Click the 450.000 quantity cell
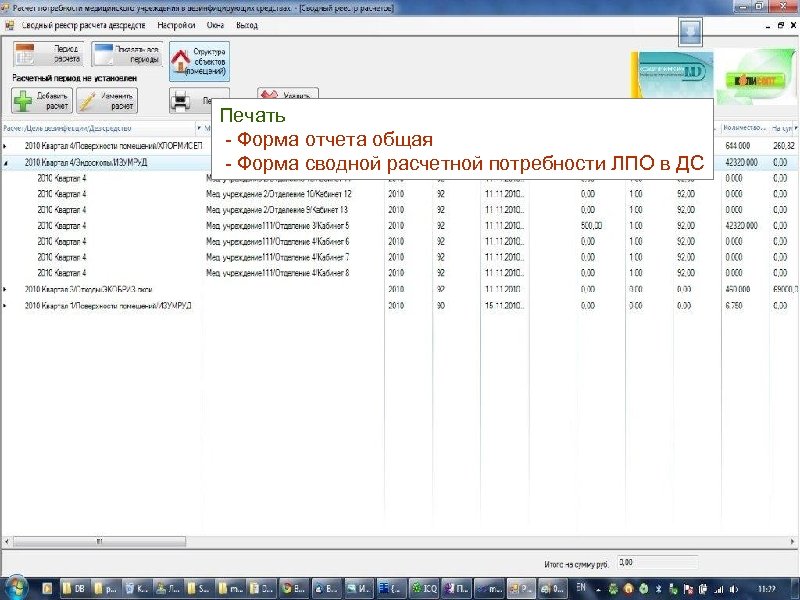Viewport: 800px width, 600px height. [738, 289]
